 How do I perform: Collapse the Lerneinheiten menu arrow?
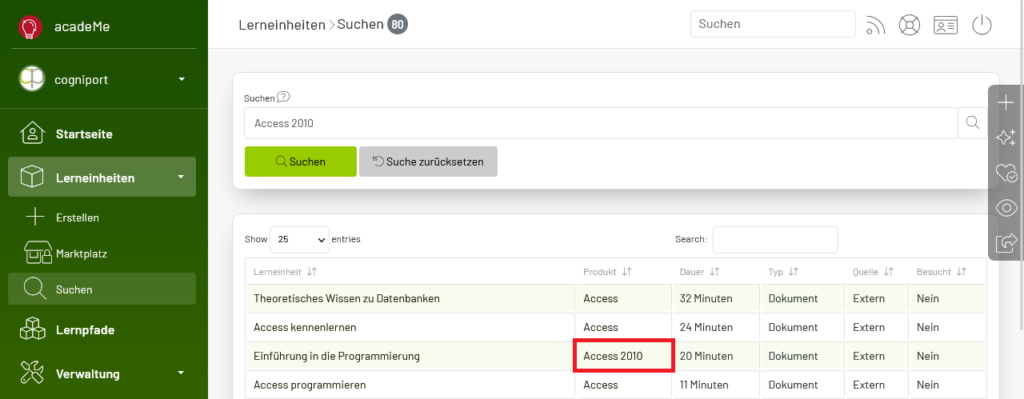(x=182, y=177)
